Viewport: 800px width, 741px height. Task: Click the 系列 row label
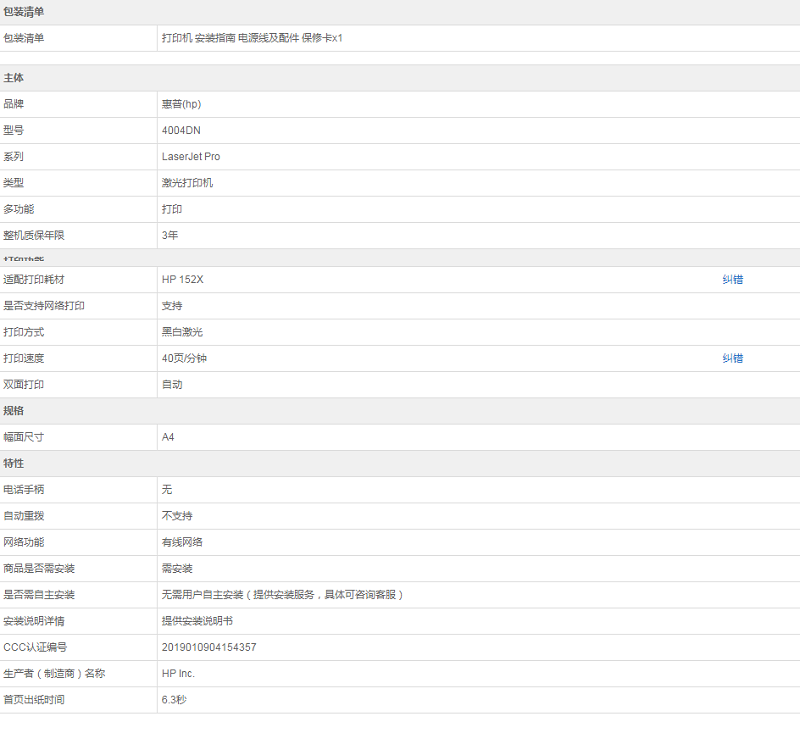tap(13, 157)
